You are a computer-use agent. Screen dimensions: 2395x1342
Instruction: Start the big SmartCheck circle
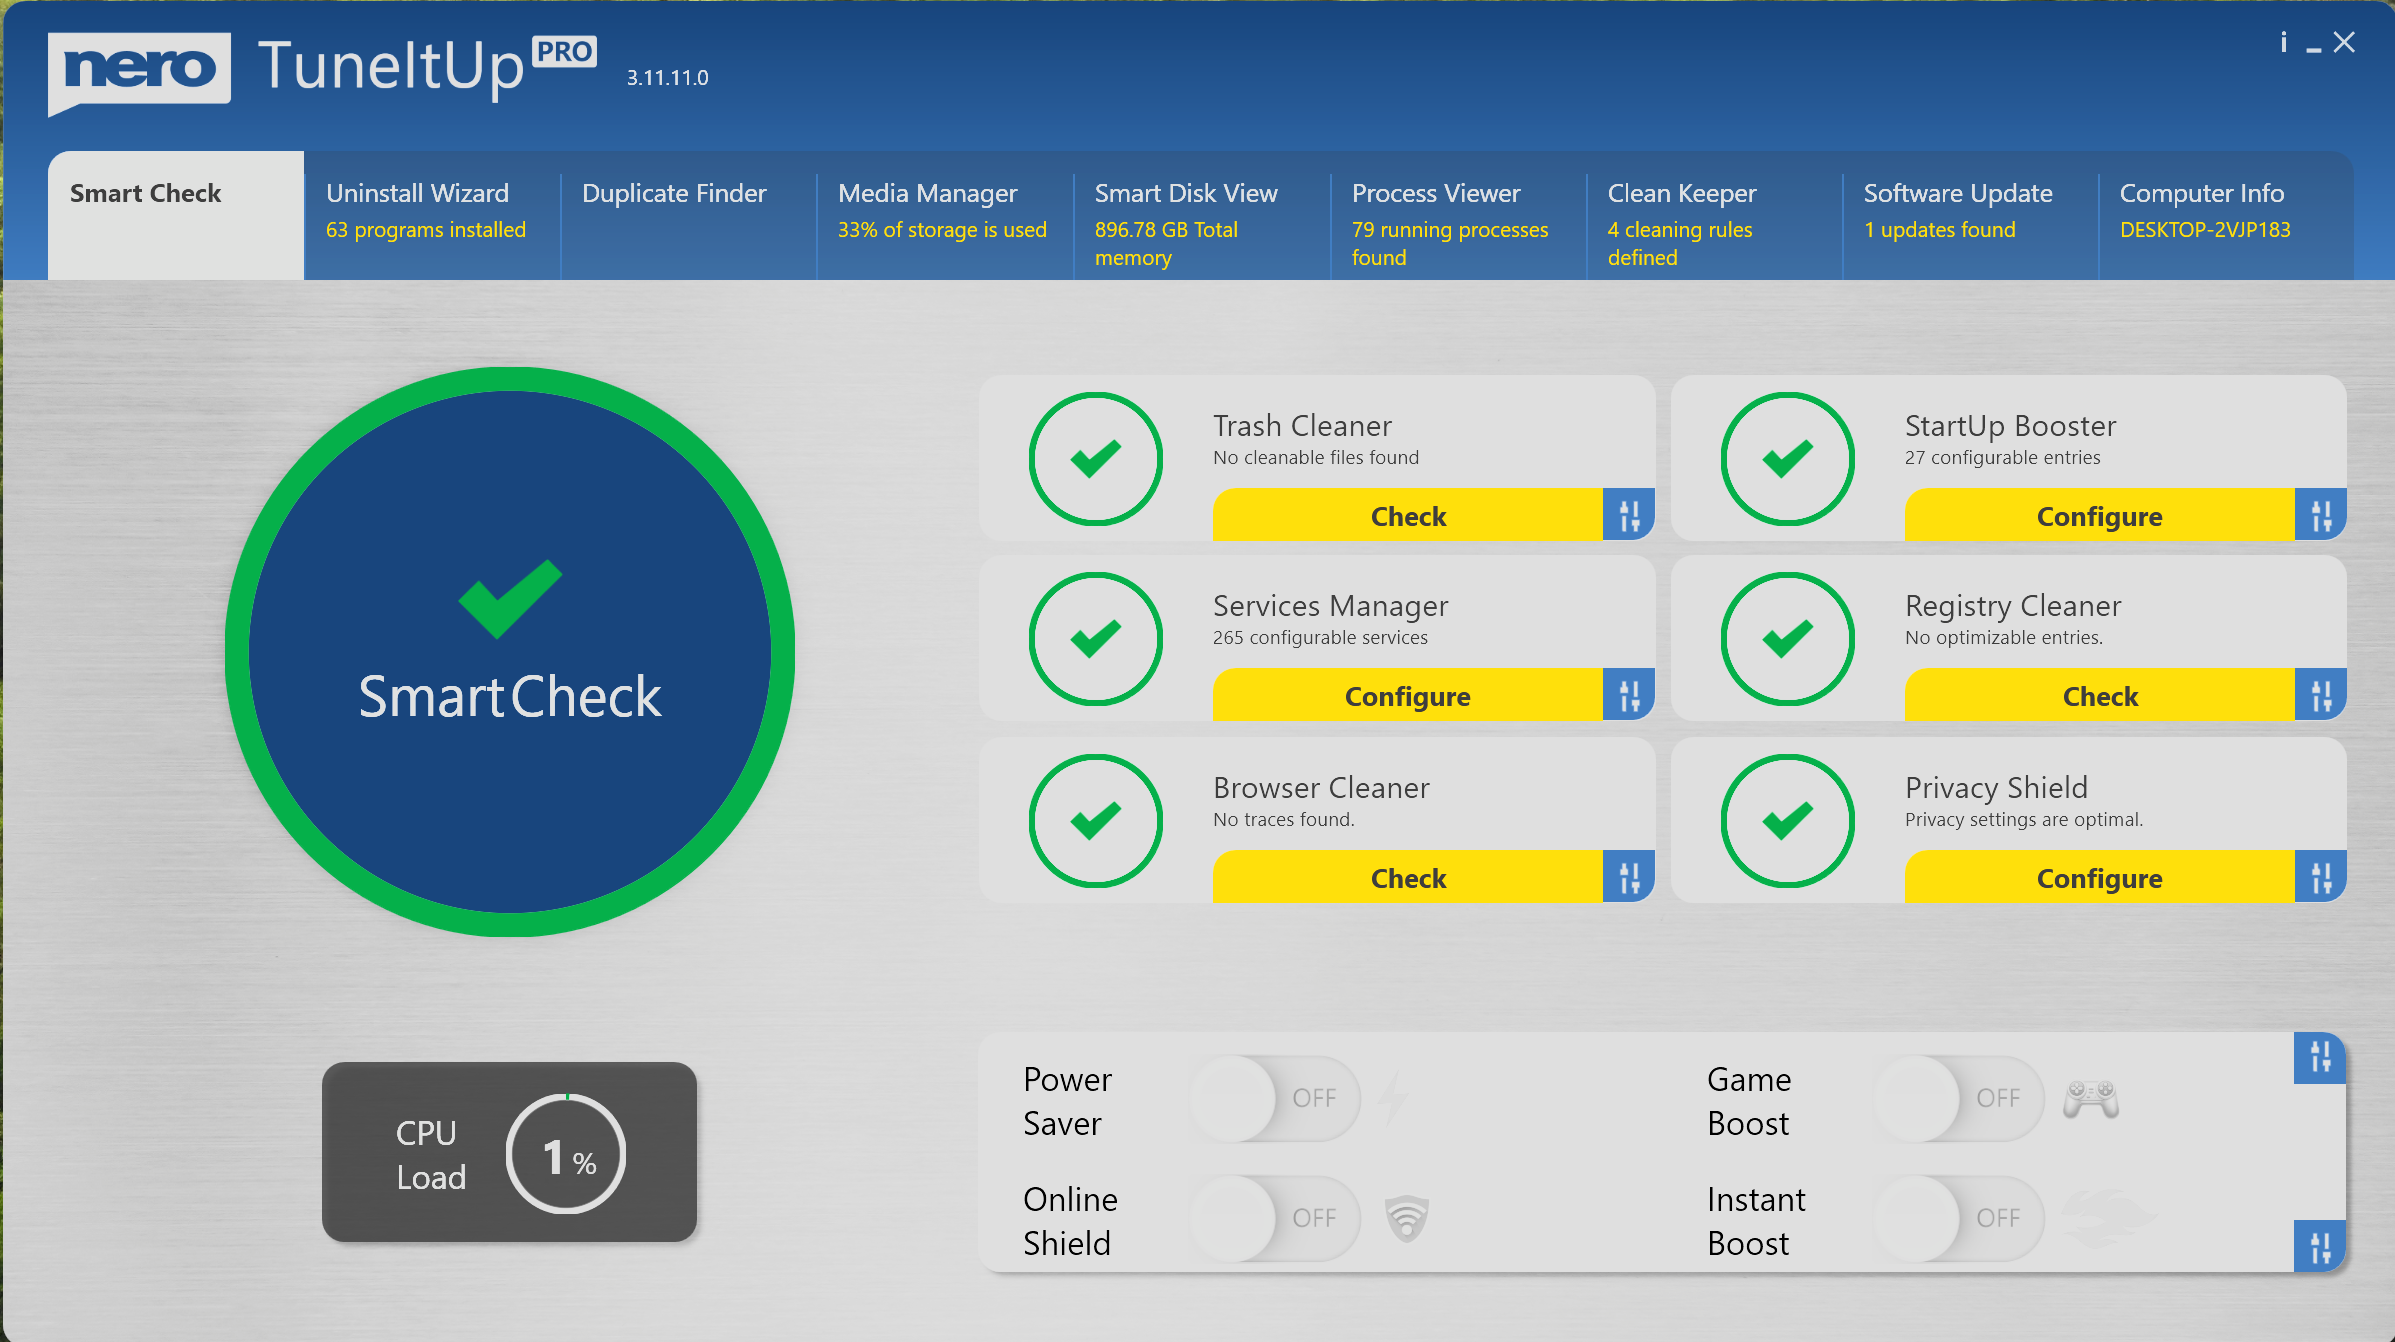(510, 652)
